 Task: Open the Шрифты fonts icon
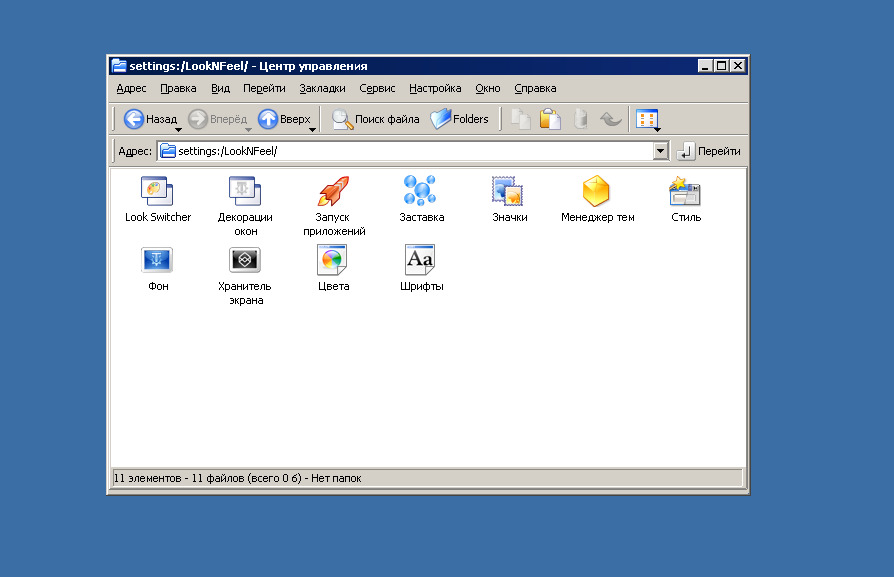[421, 260]
